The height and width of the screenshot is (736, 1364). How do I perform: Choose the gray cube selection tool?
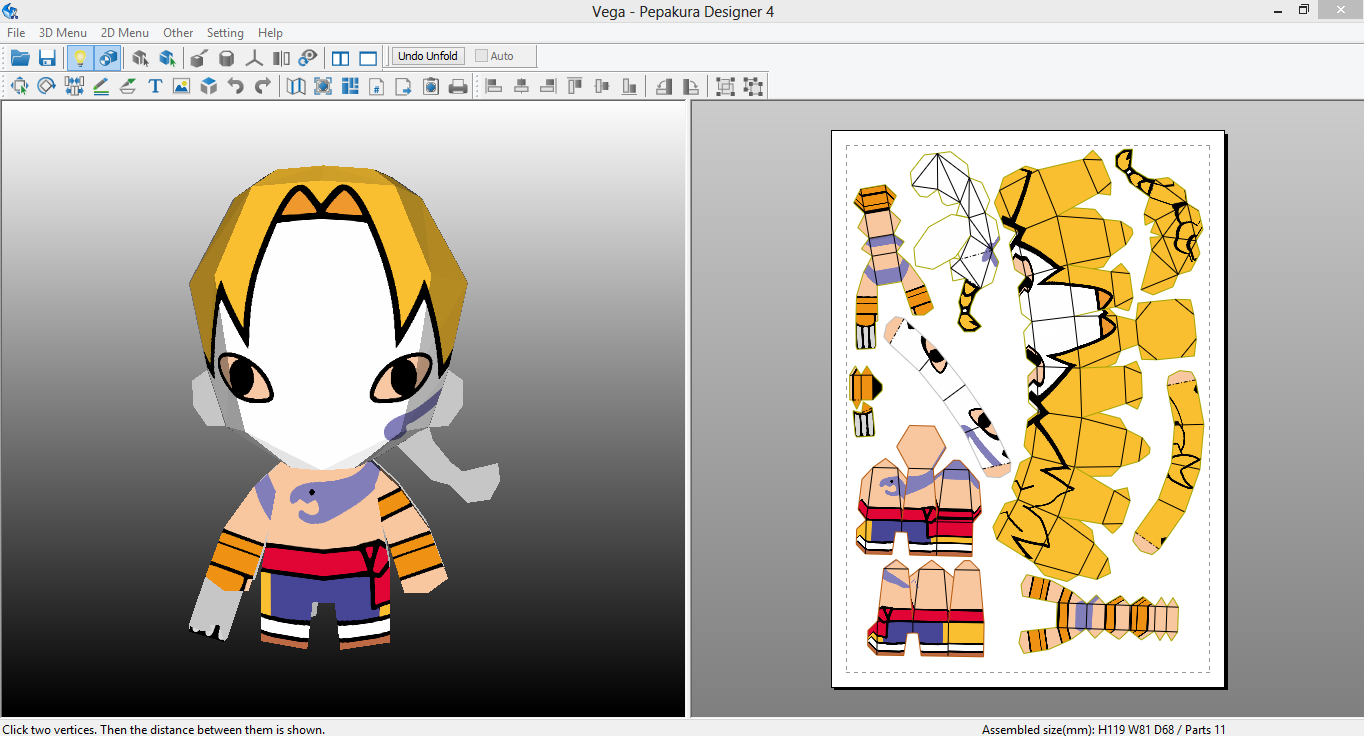pyautogui.click(x=141, y=57)
